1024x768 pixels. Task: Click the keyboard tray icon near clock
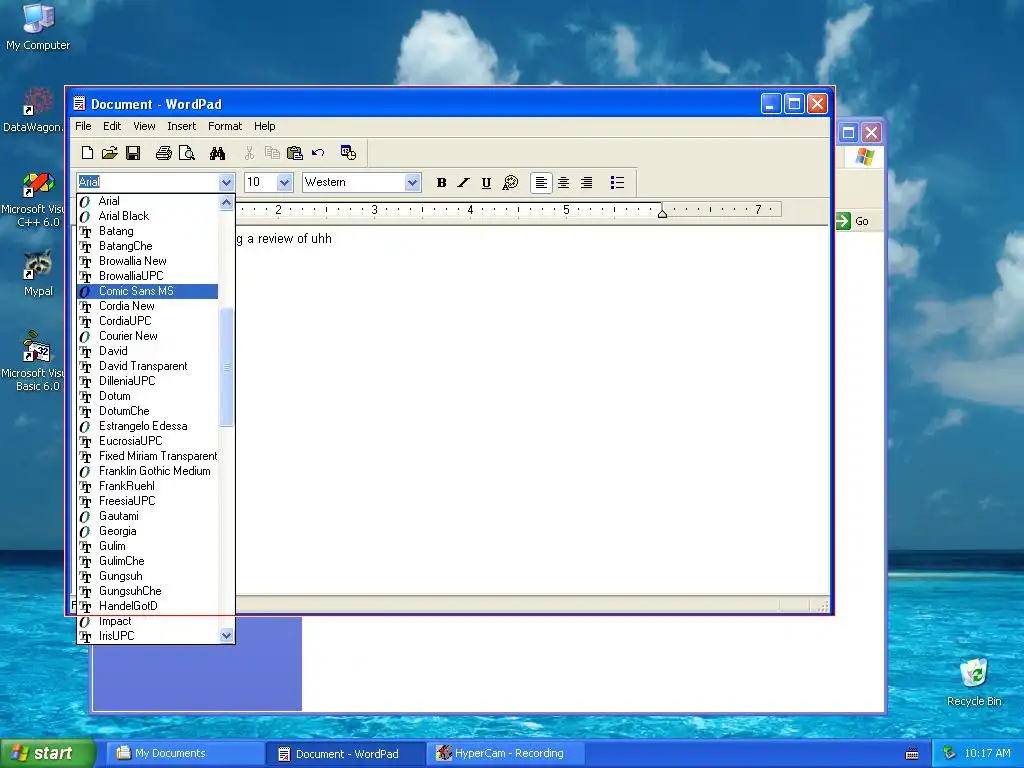(912, 754)
